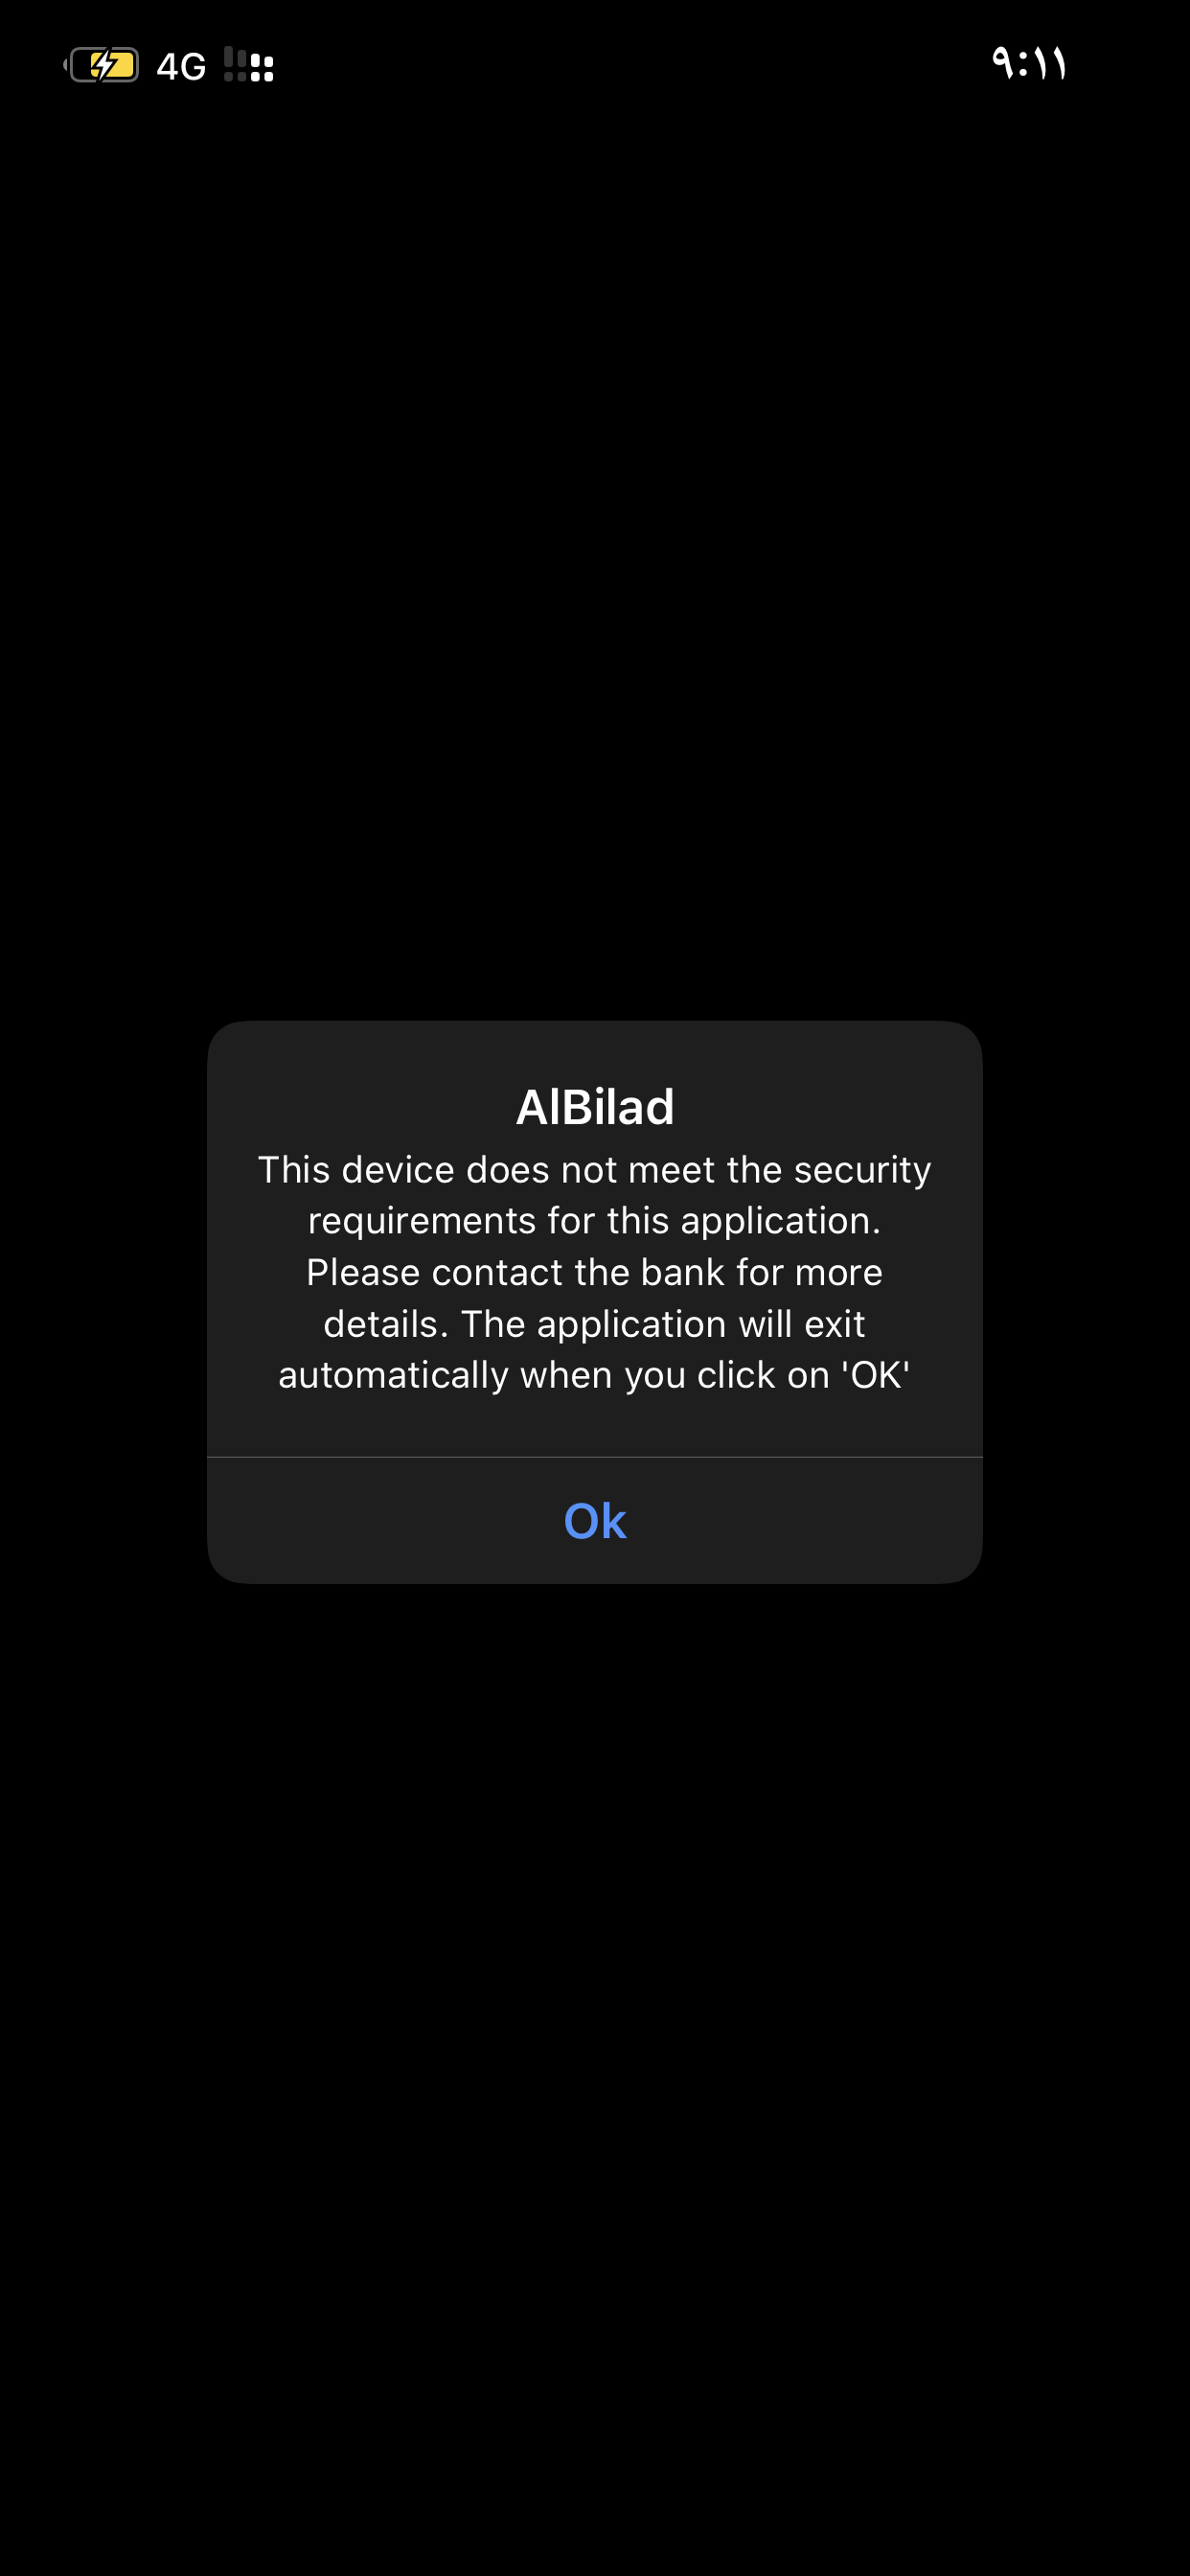Tap the Ok button in the AlBilad dialog
Viewport: 1190px width, 2576px height.
(x=595, y=1520)
